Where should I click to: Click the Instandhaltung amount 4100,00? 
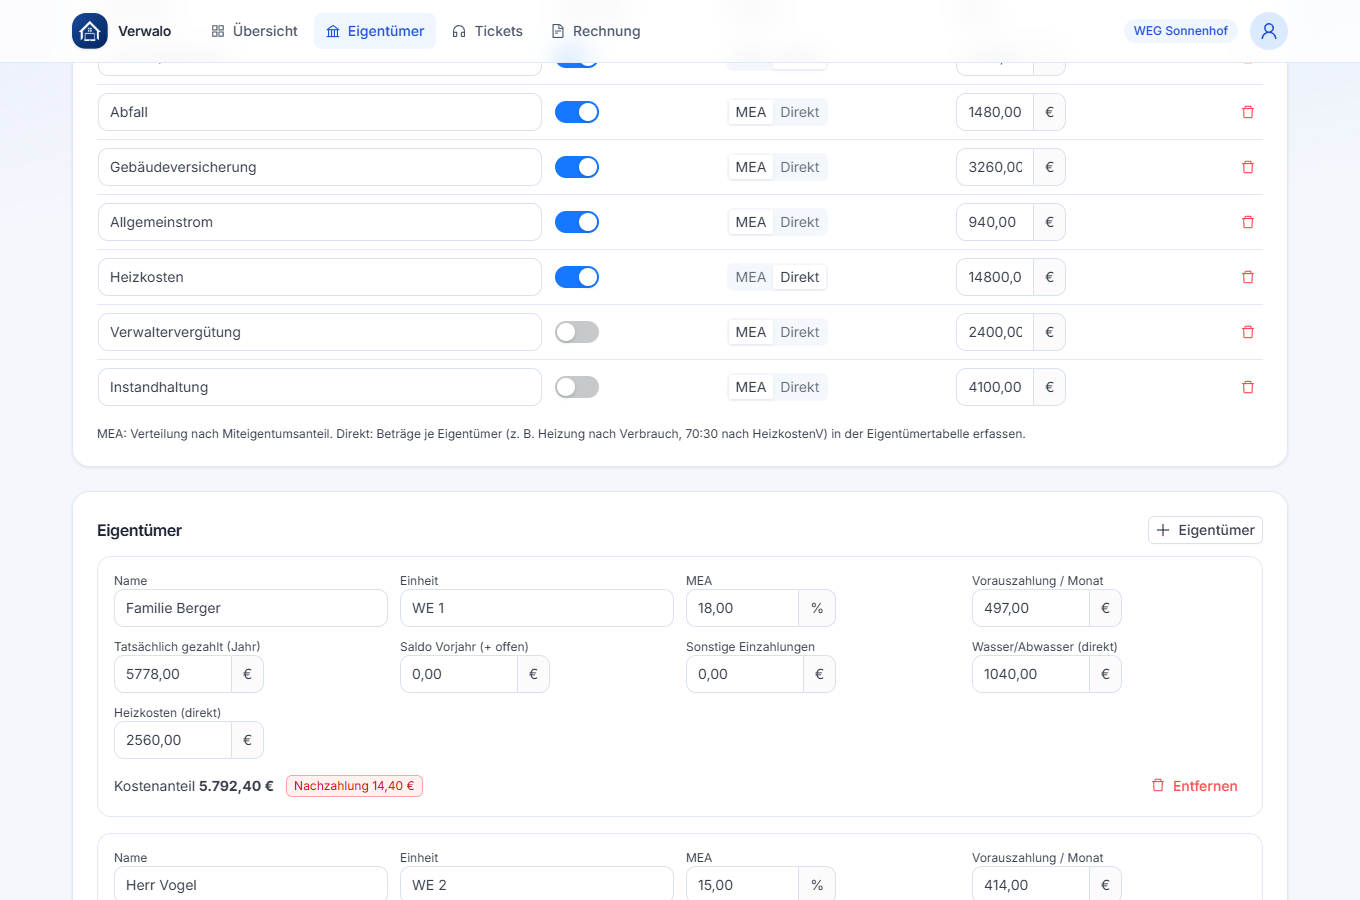coord(995,387)
